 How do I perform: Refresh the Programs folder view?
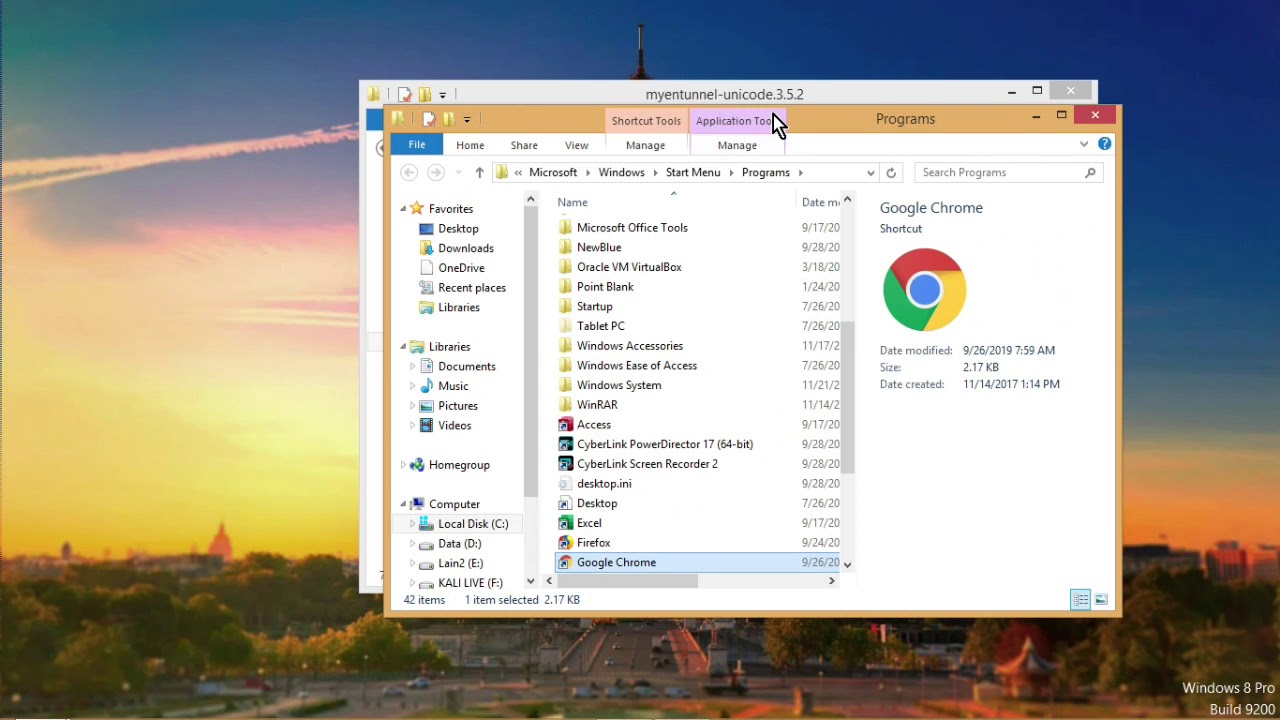coord(891,173)
